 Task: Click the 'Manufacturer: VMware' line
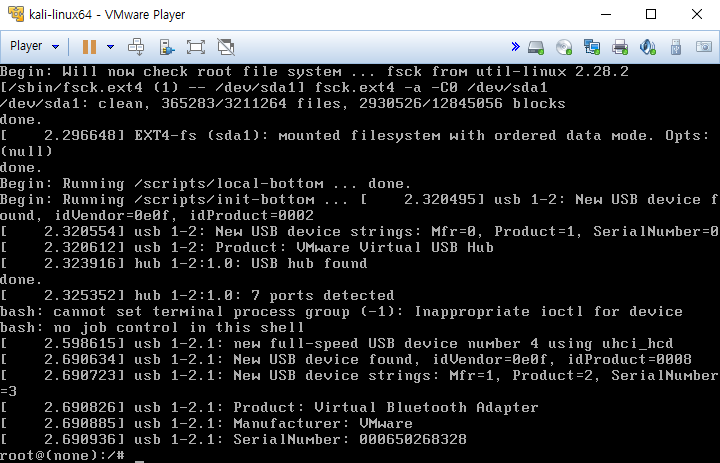coord(207,423)
